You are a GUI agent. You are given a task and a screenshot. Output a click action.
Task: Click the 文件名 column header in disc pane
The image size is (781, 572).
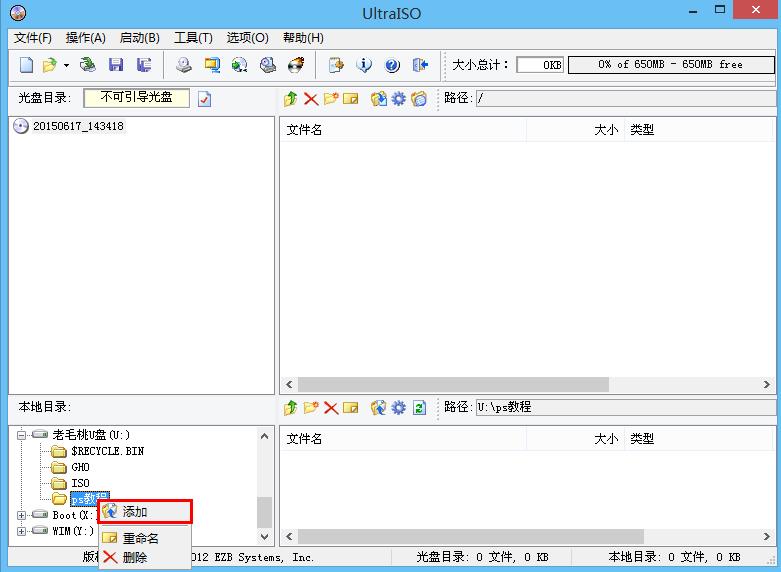[305, 130]
